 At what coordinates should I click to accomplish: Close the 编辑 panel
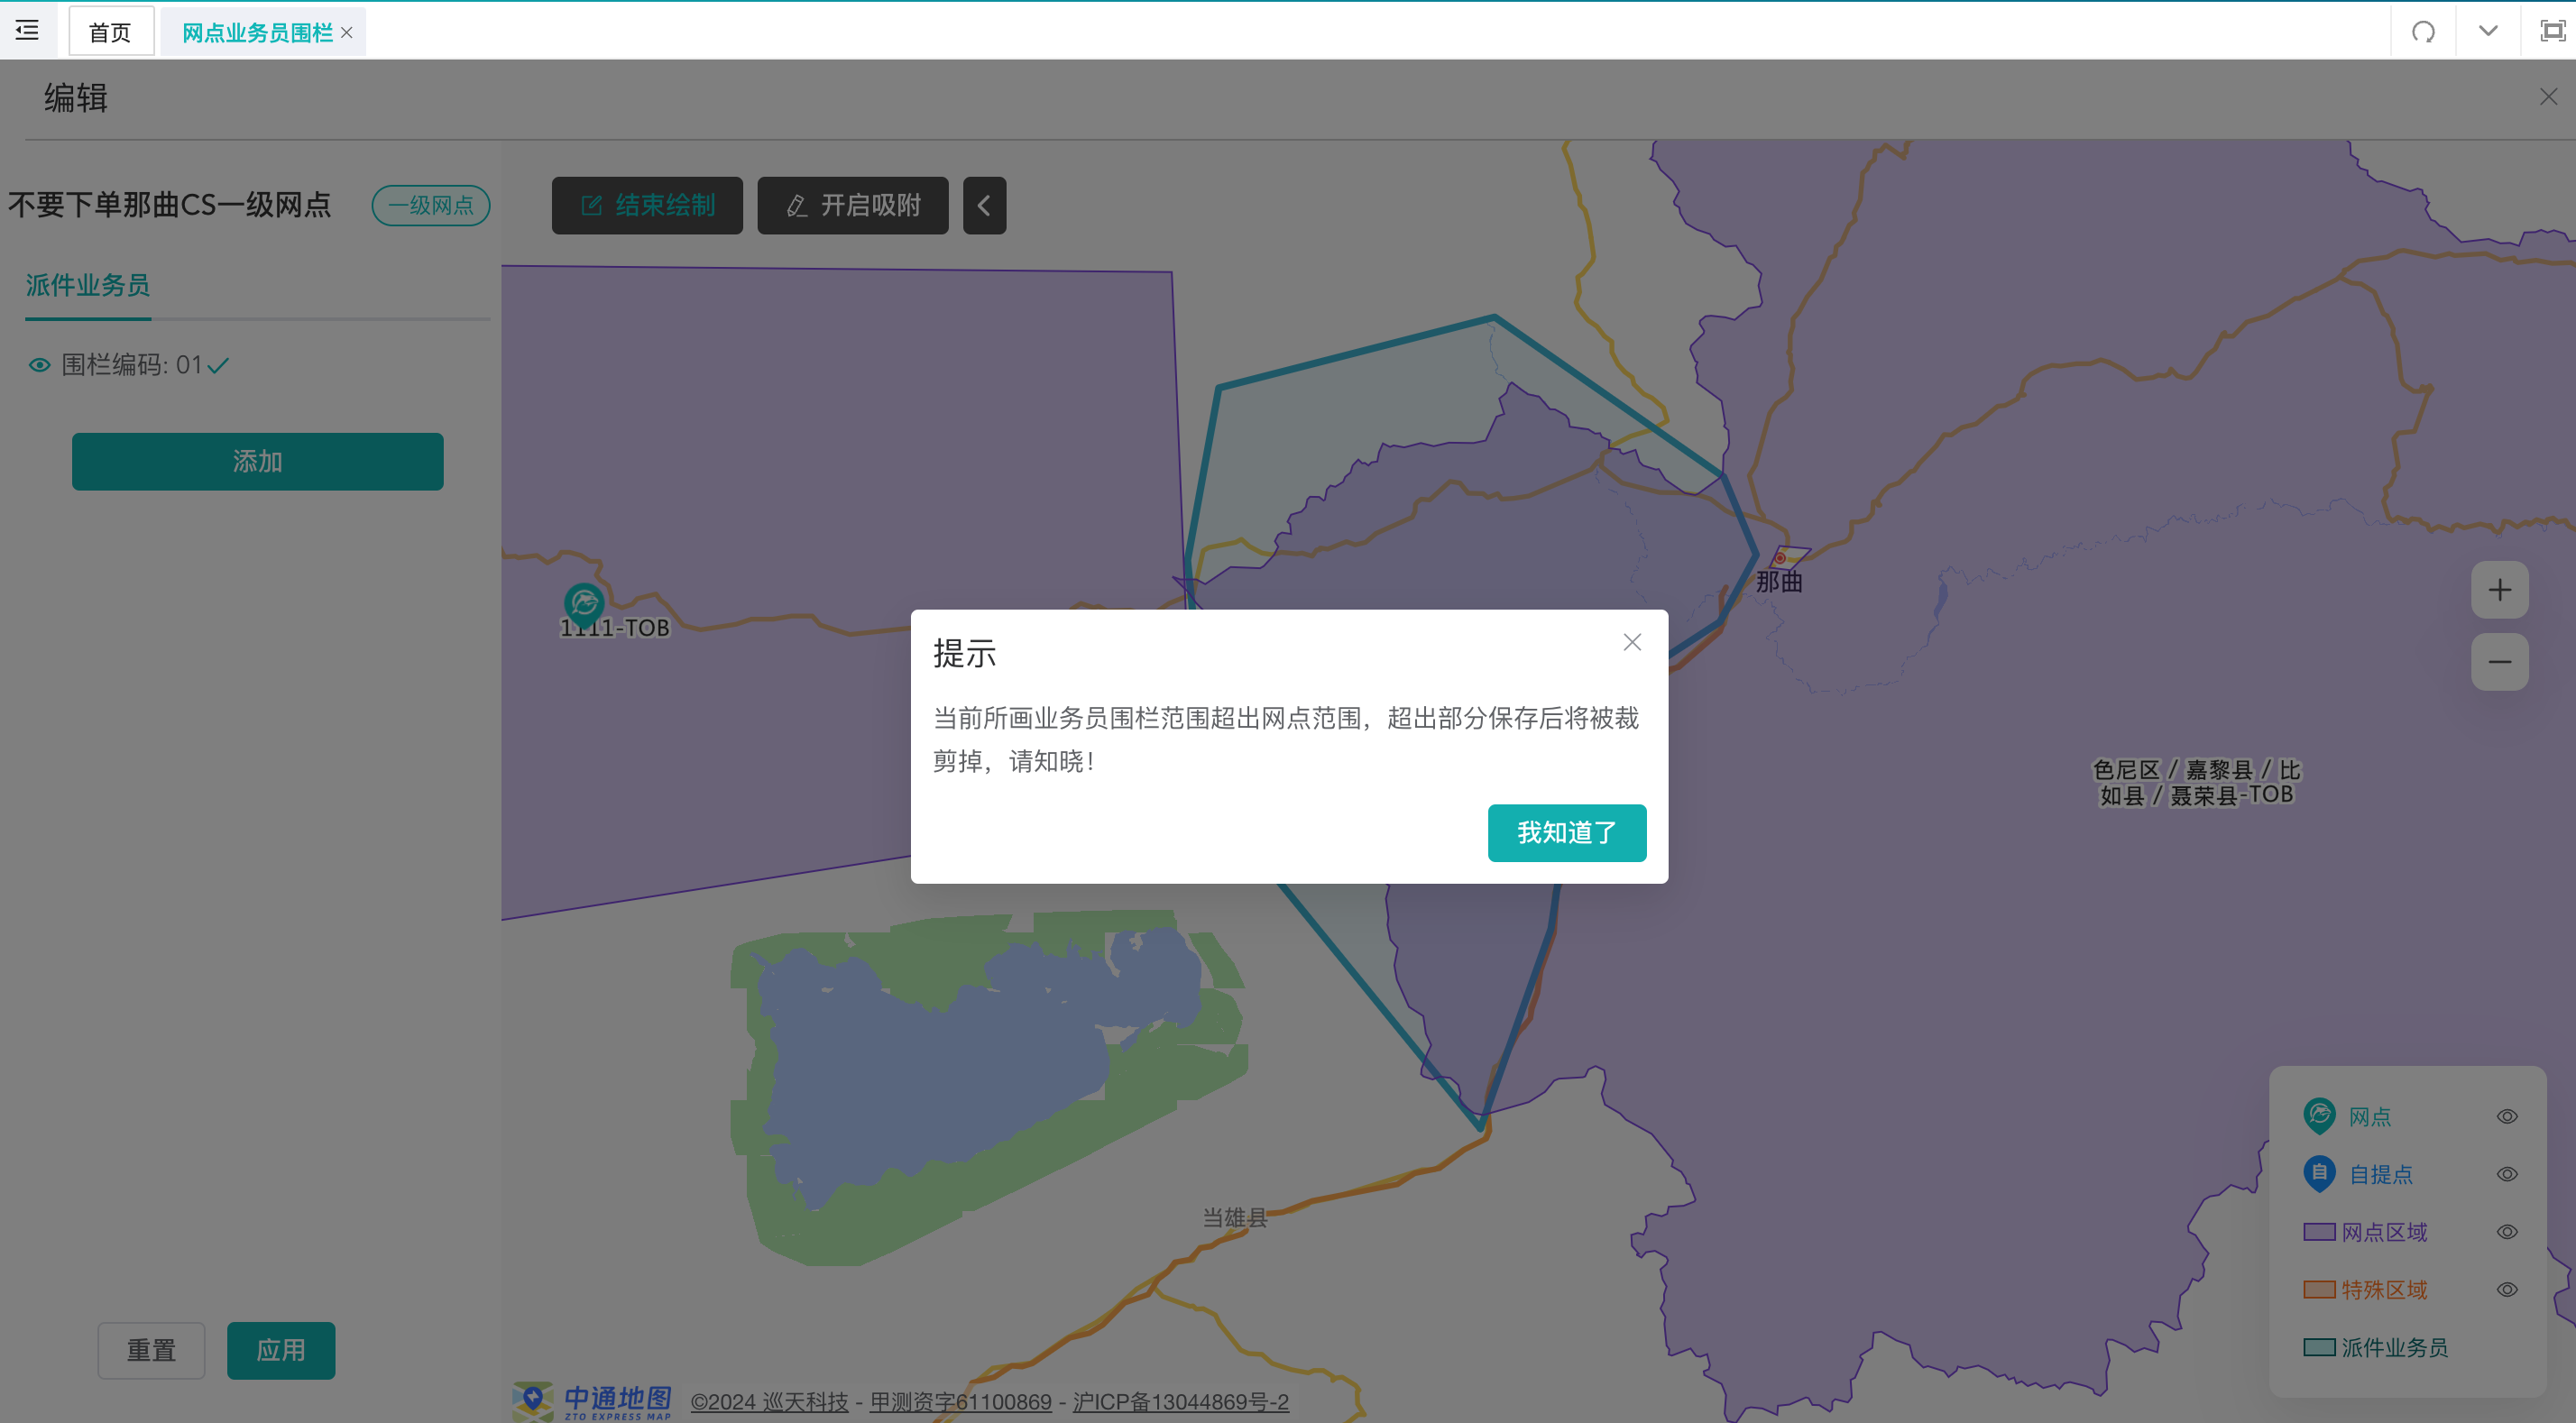pos(2548,97)
